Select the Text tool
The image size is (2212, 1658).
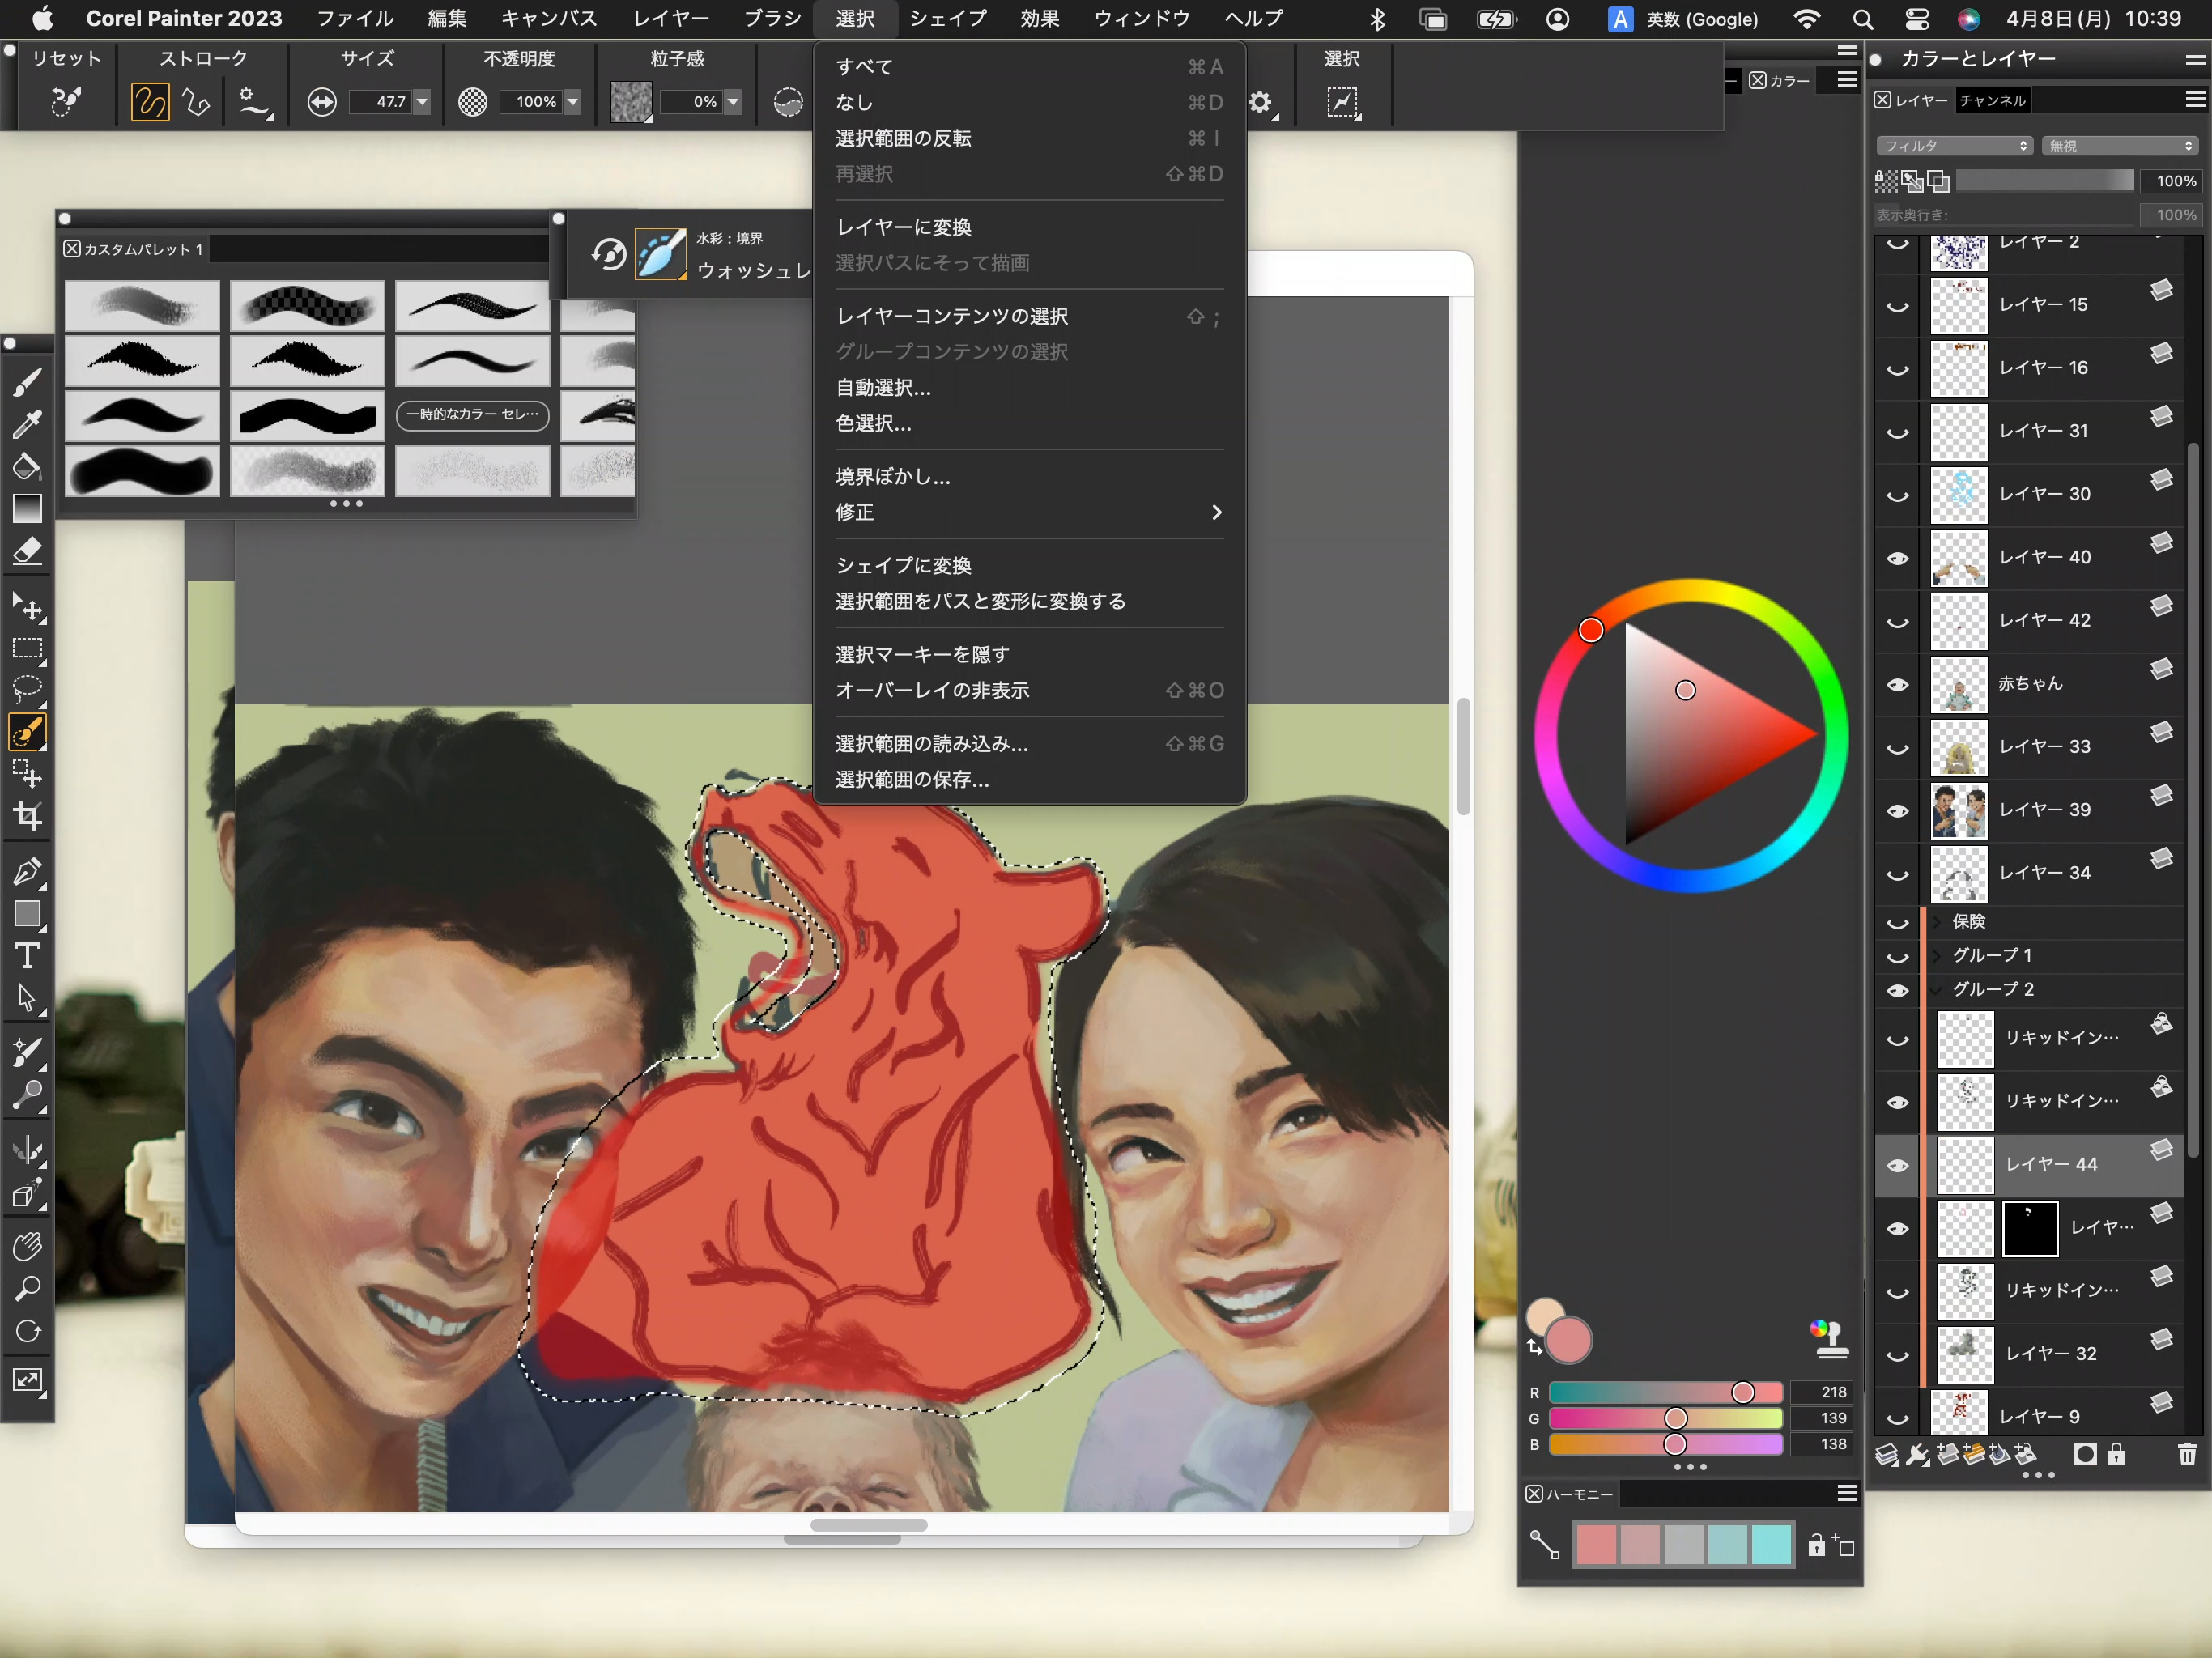click(27, 957)
